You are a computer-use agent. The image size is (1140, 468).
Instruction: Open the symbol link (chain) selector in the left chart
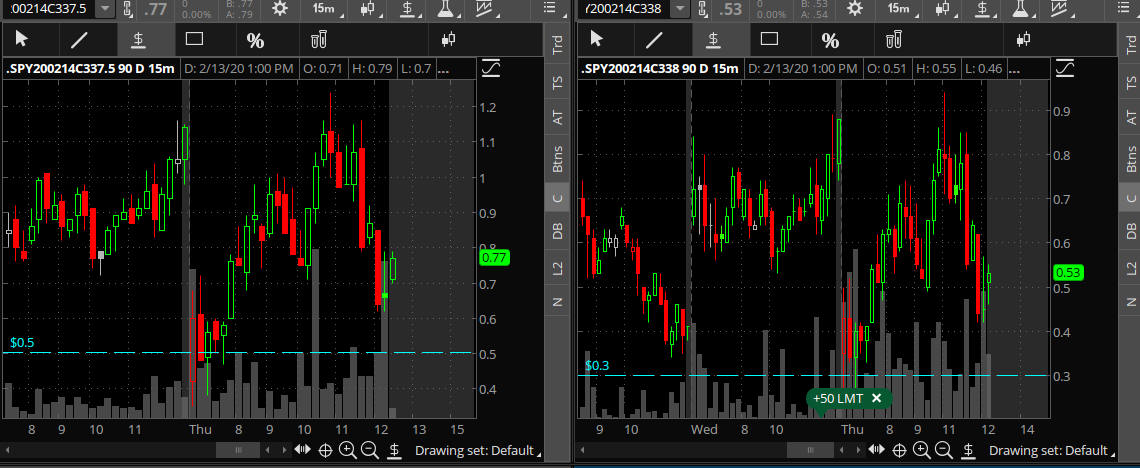(x=128, y=9)
